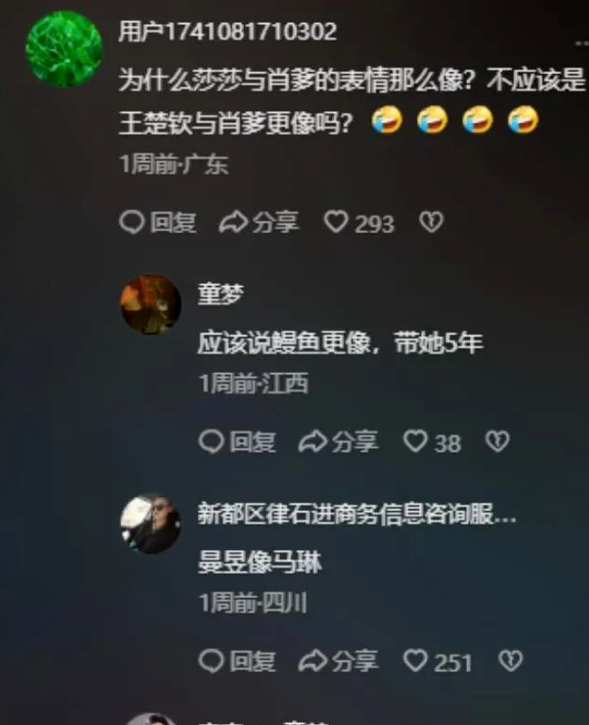Open the 童梦 username link
The image size is (589, 725).
pyautogui.click(x=221, y=294)
